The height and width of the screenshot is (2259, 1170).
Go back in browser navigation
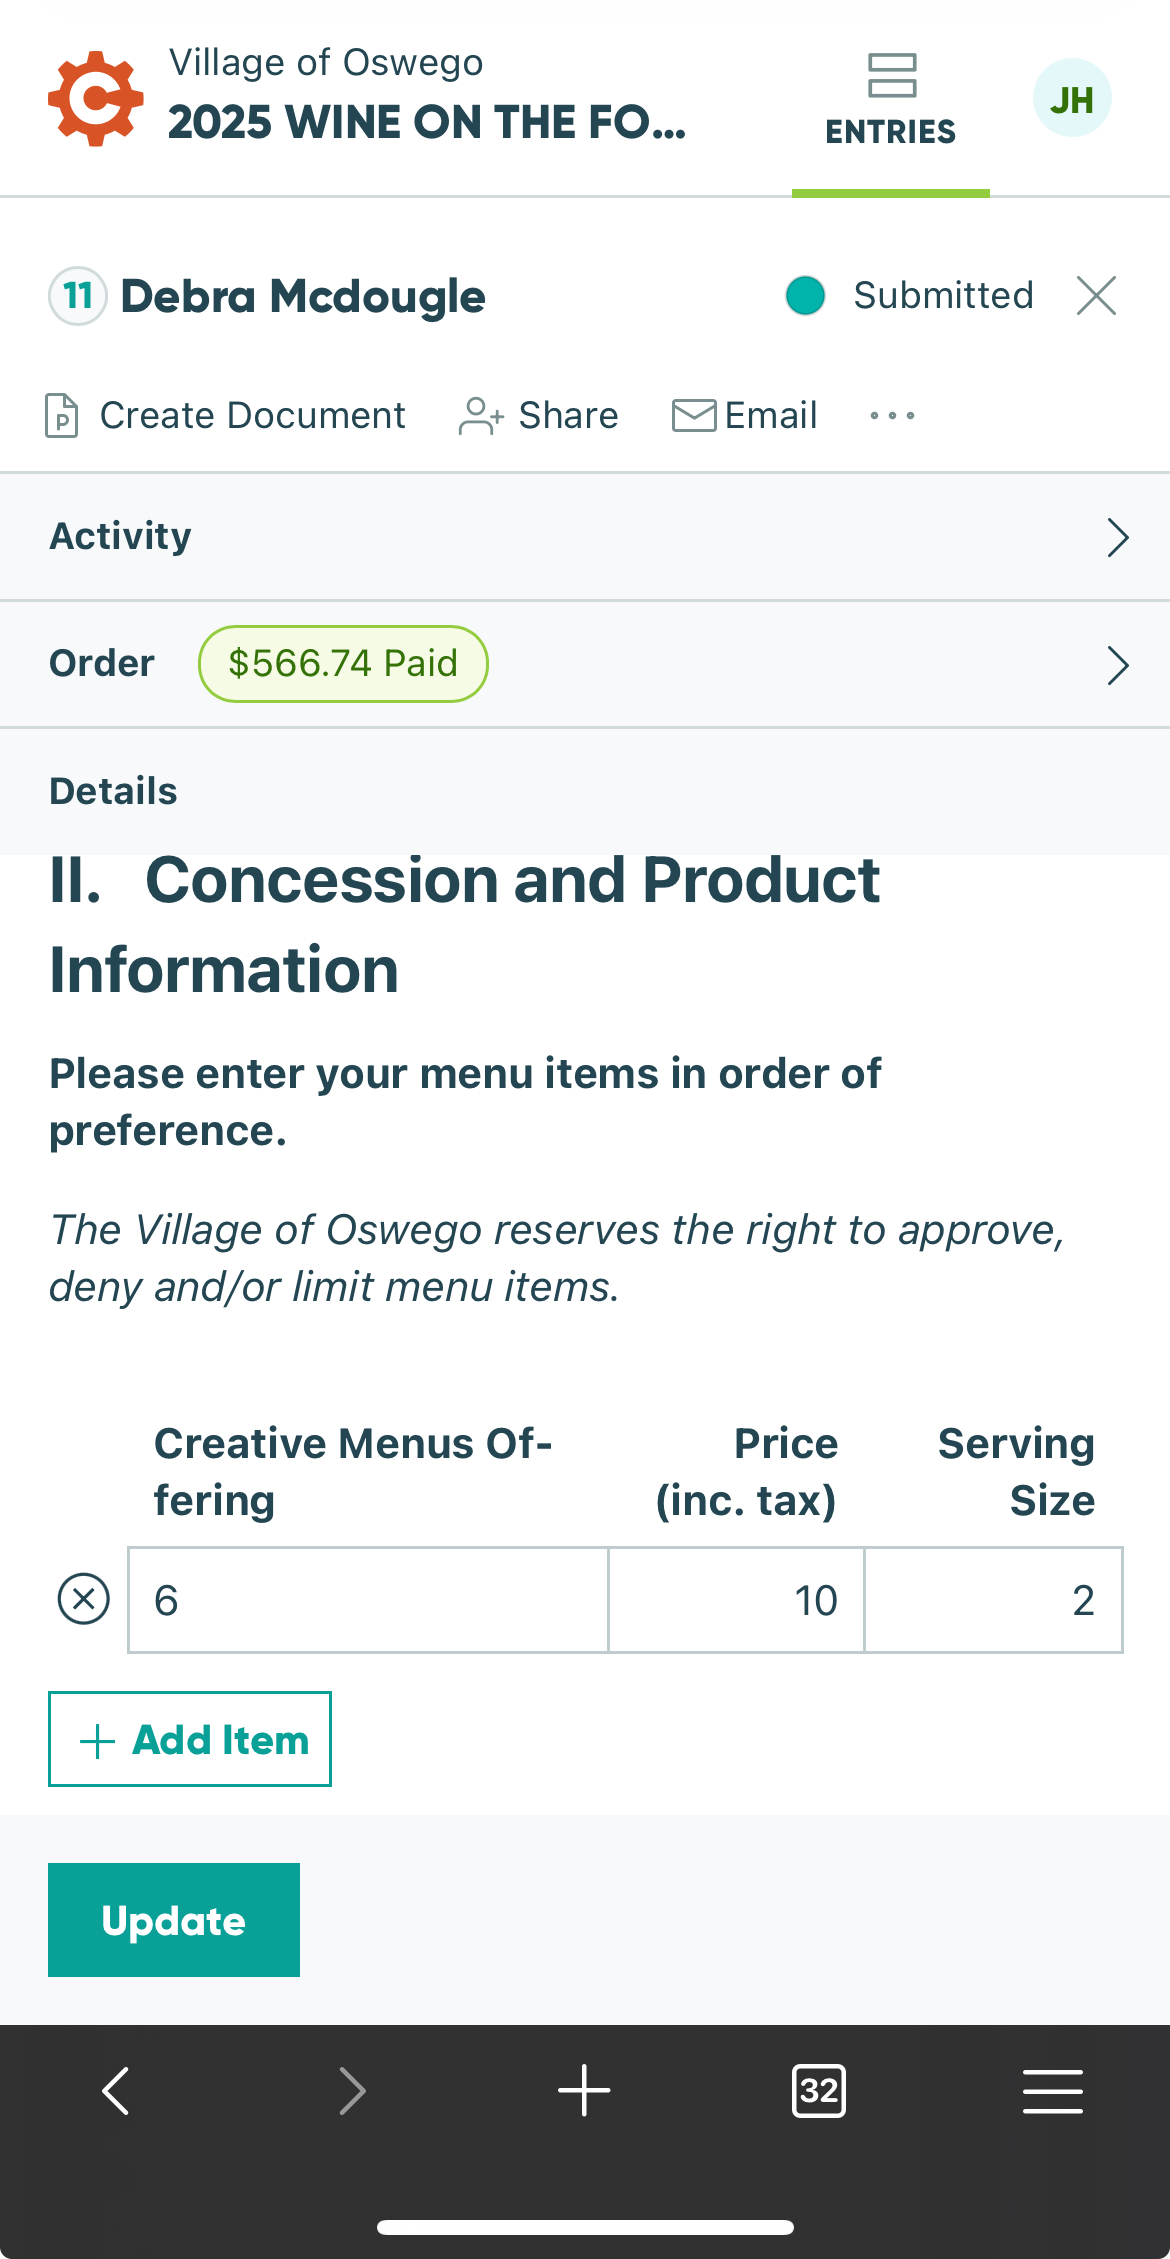[x=116, y=2091]
